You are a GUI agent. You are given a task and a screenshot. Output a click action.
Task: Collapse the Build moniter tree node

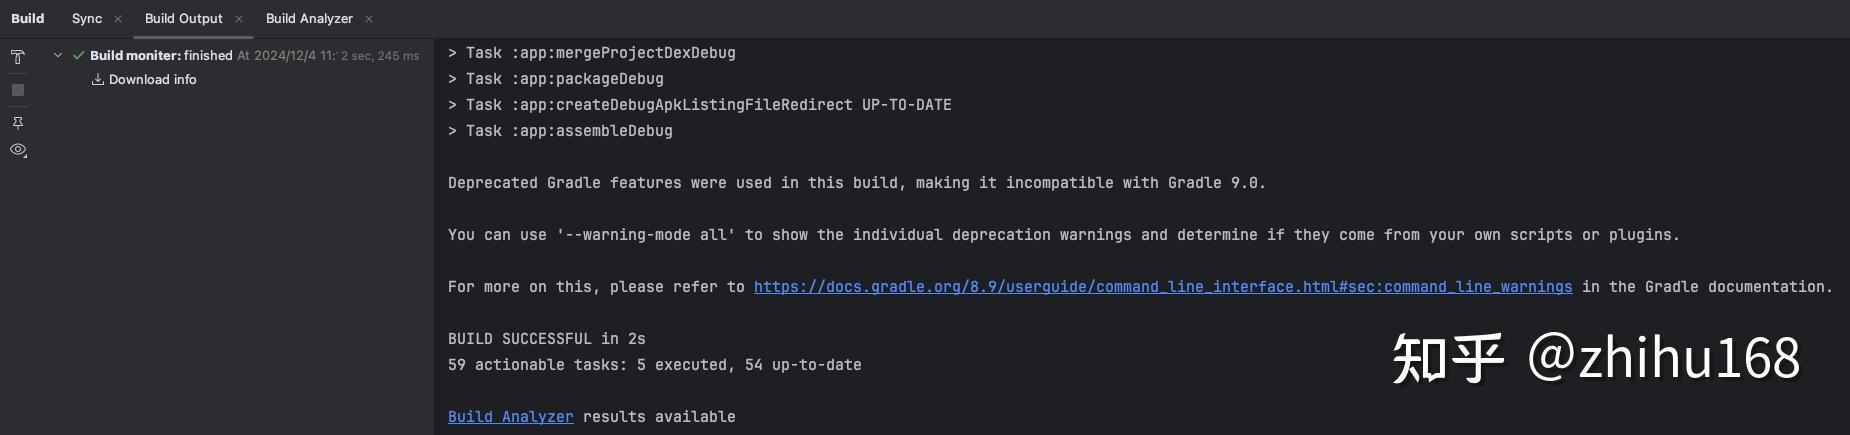[x=58, y=56]
